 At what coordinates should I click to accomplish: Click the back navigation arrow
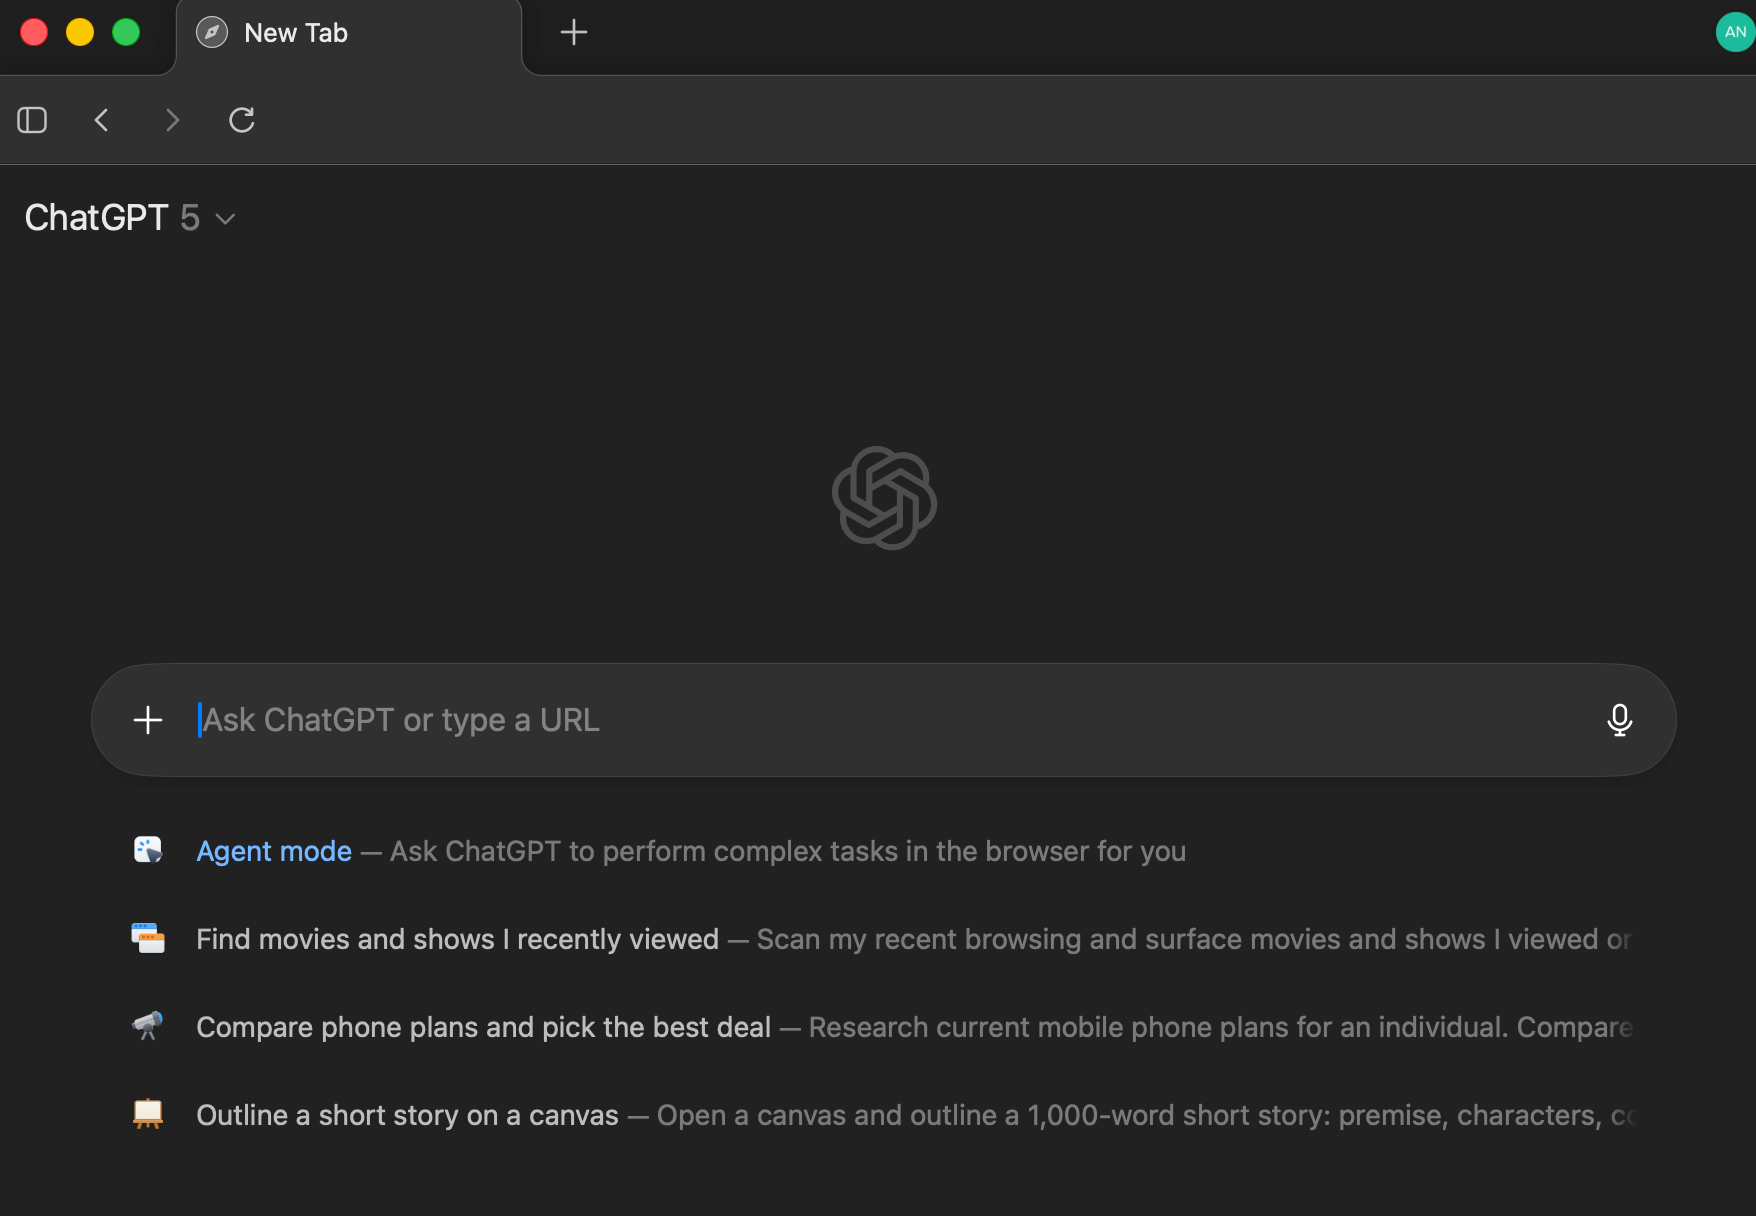point(101,120)
